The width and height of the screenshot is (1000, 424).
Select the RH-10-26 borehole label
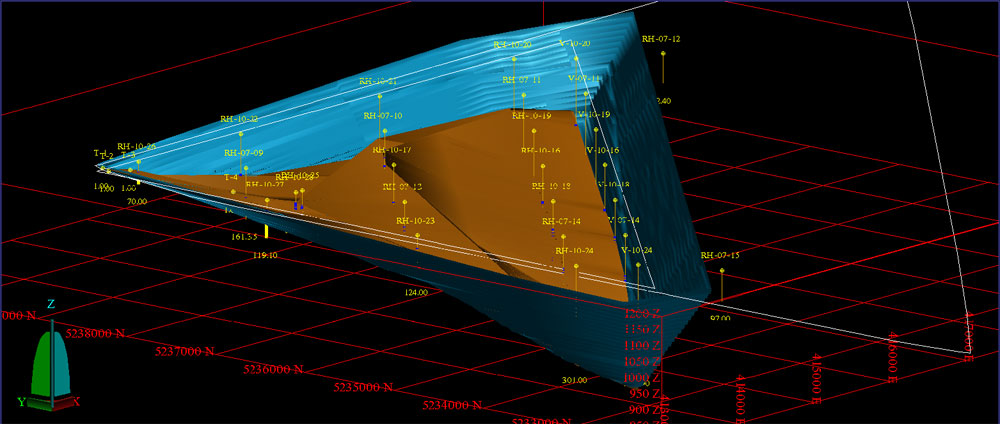[x=136, y=147]
